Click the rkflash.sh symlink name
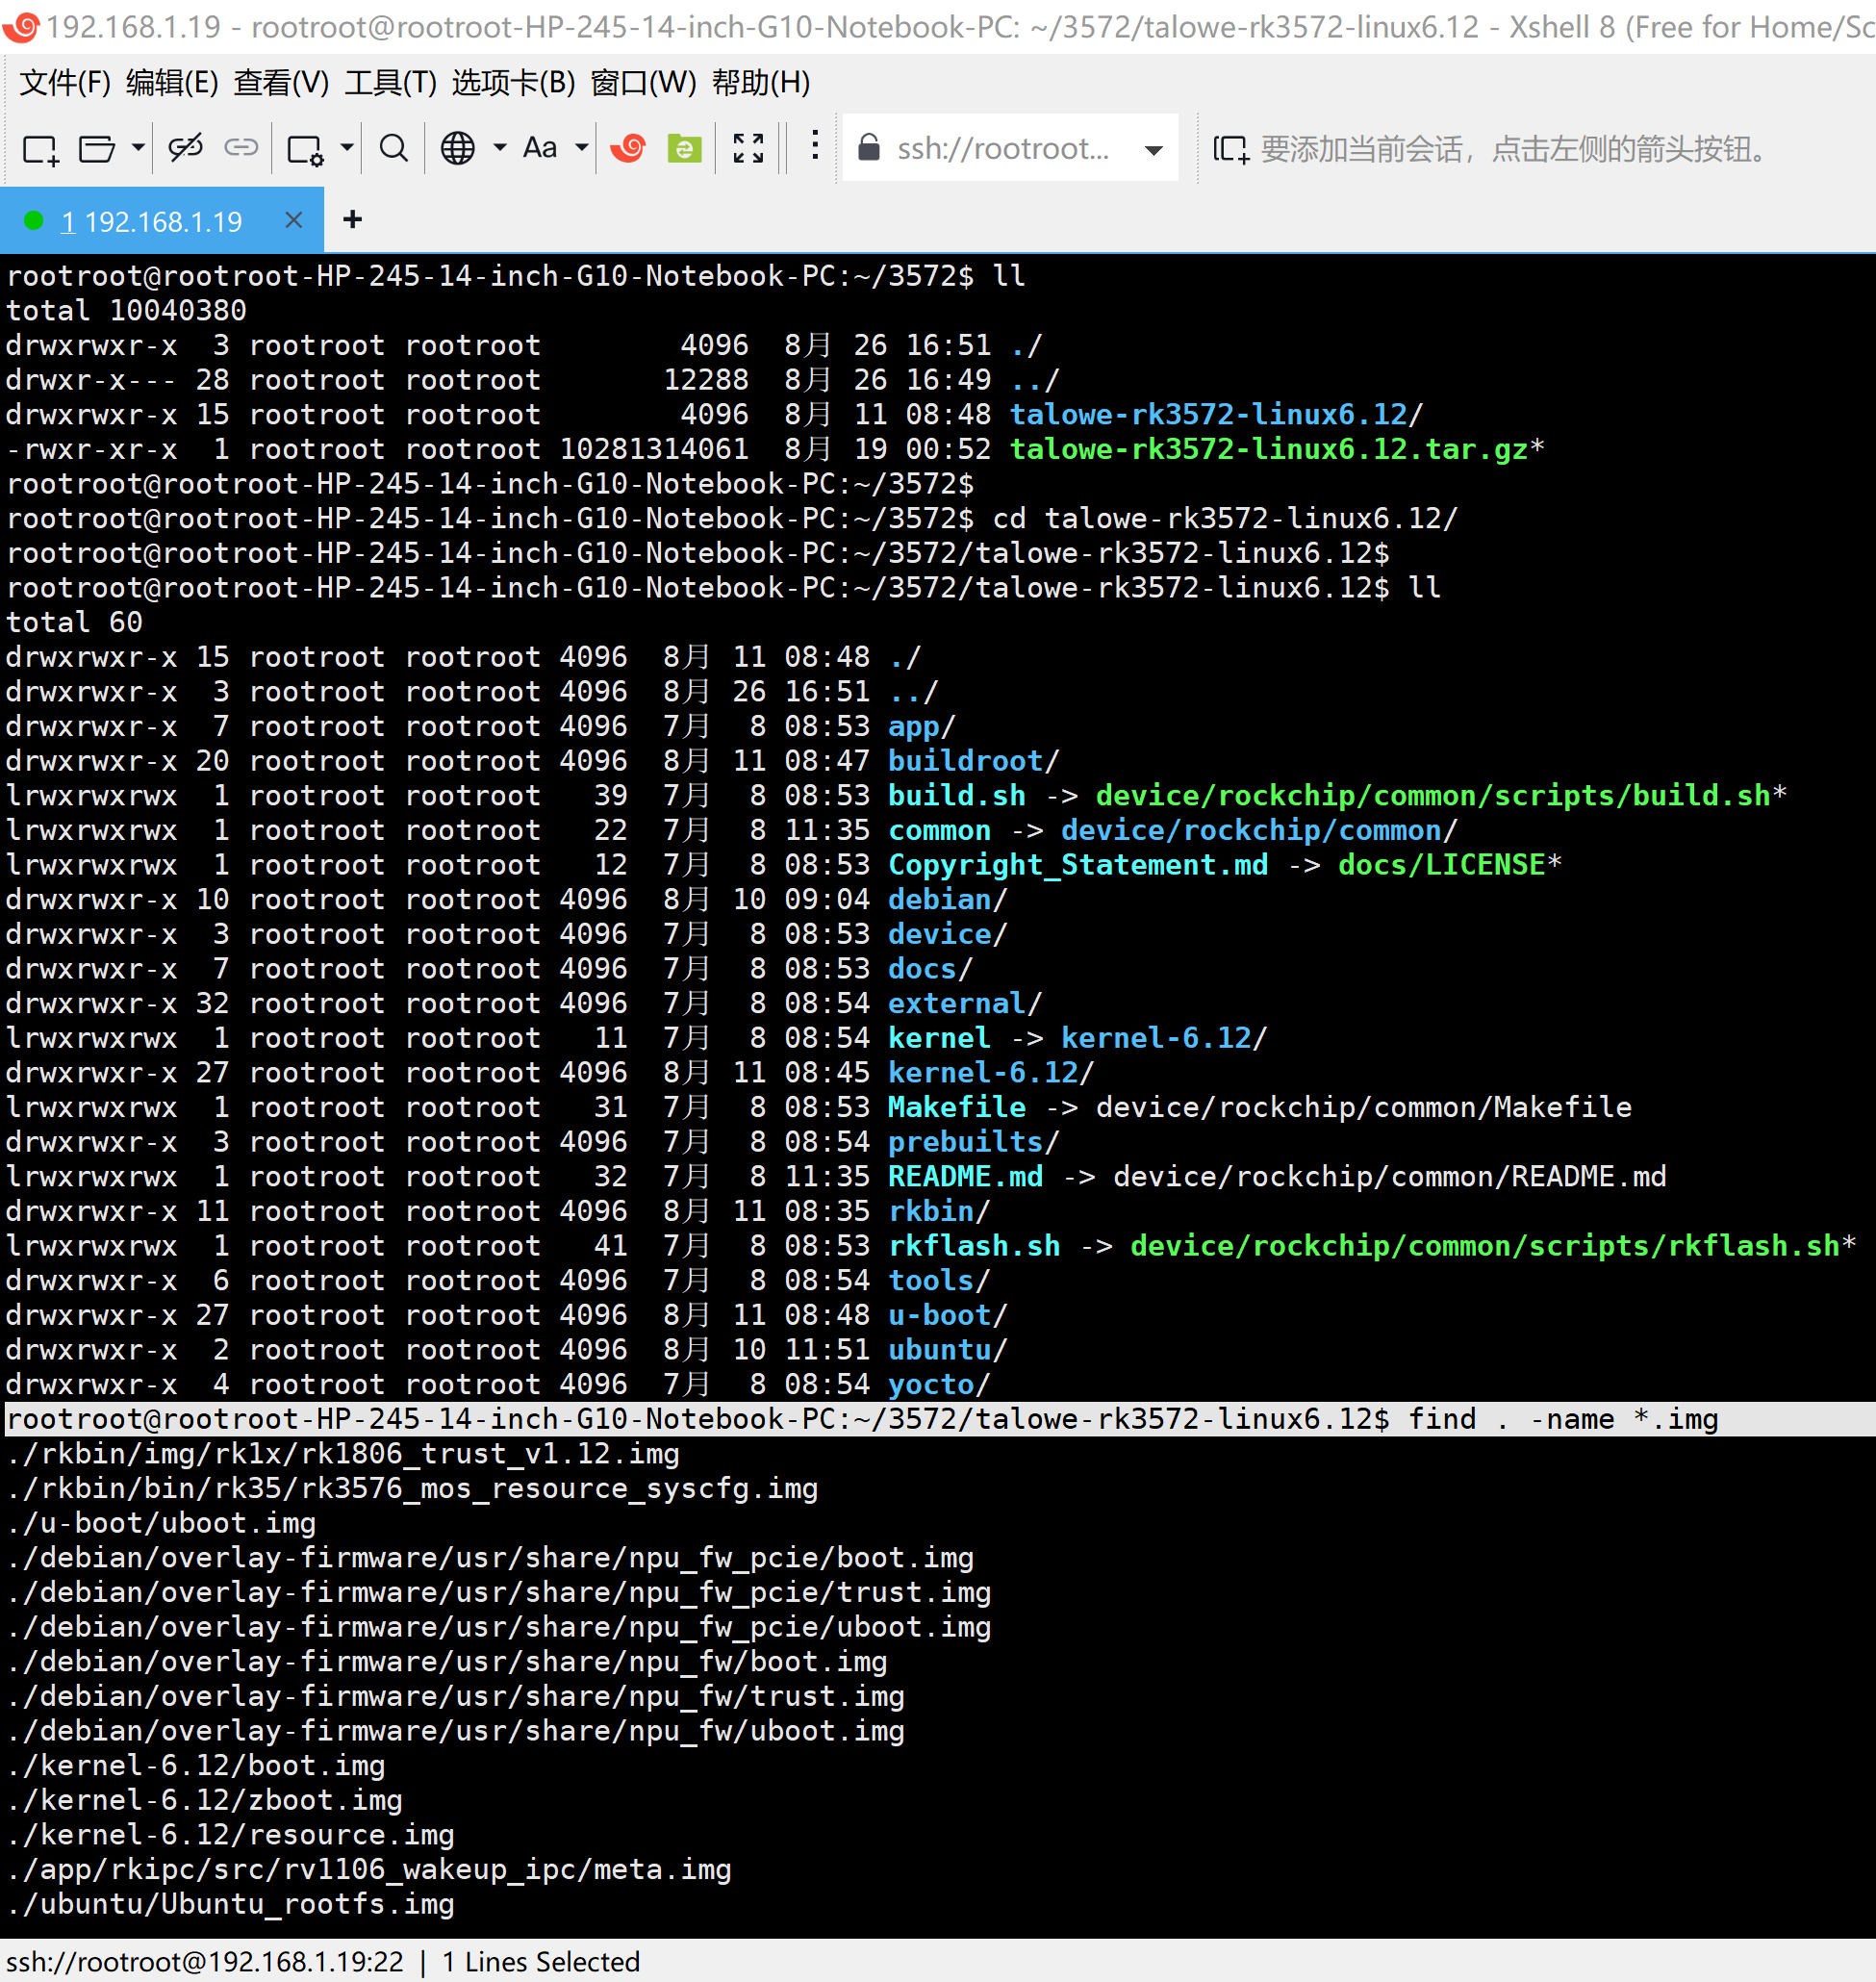This screenshot has width=1876, height=1982. [x=973, y=1246]
